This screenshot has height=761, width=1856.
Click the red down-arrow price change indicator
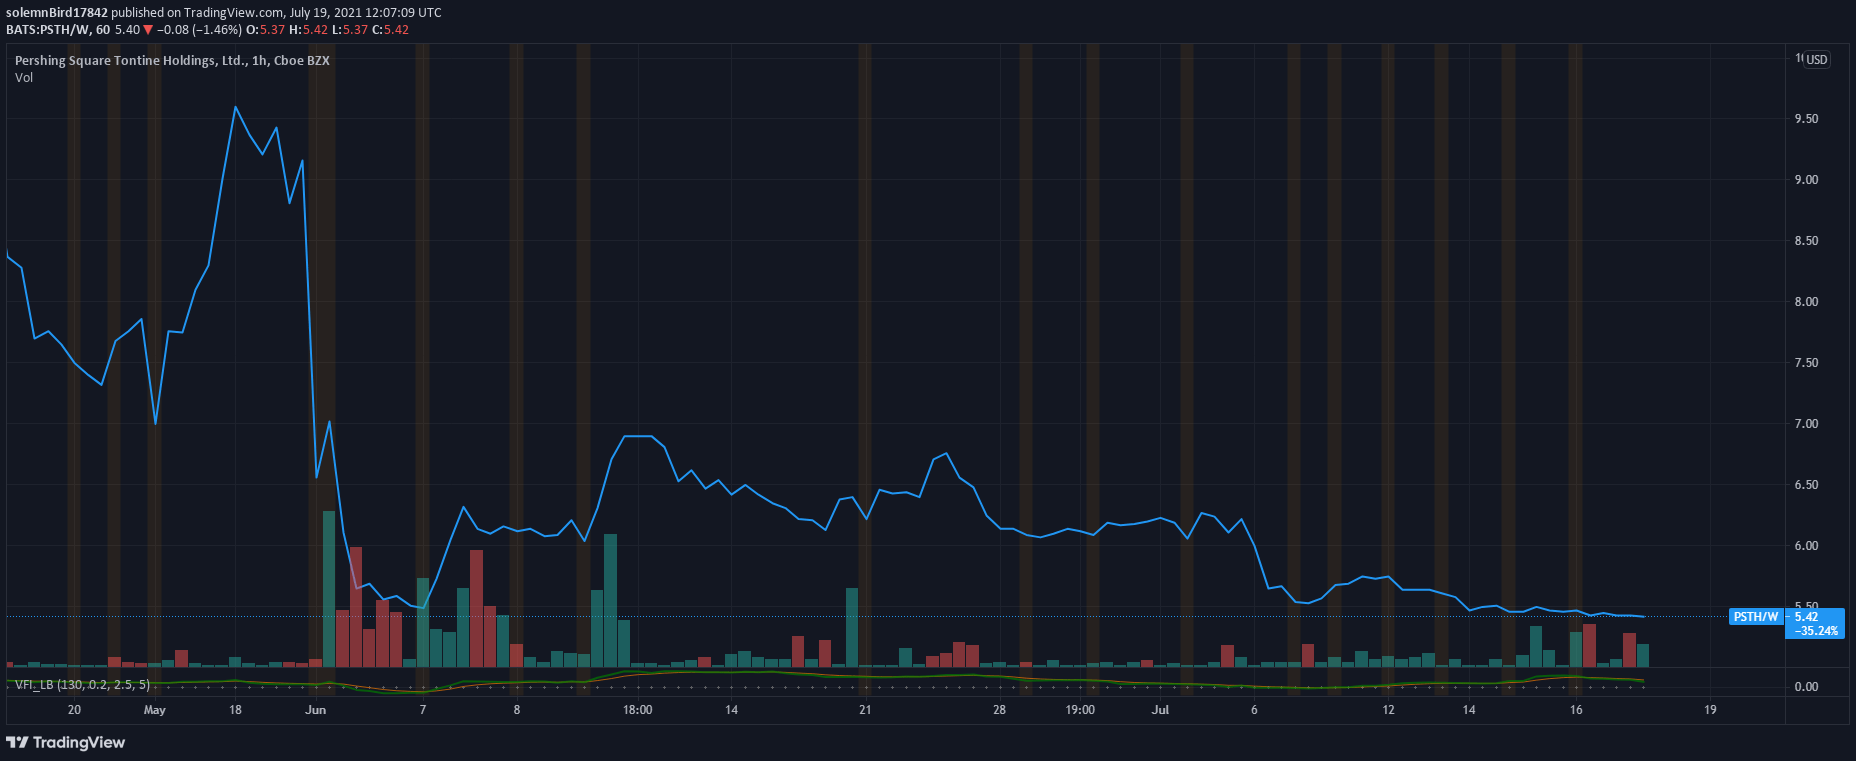tap(148, 30)
